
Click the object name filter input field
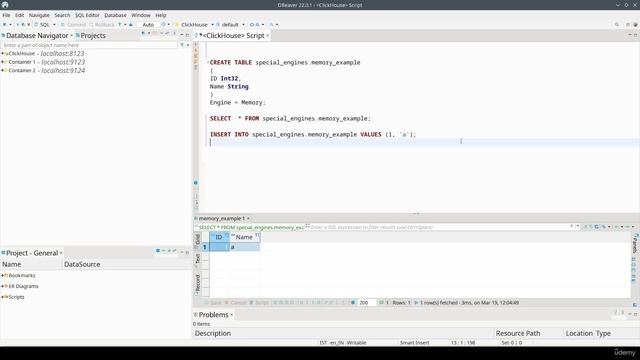point(89,45)
